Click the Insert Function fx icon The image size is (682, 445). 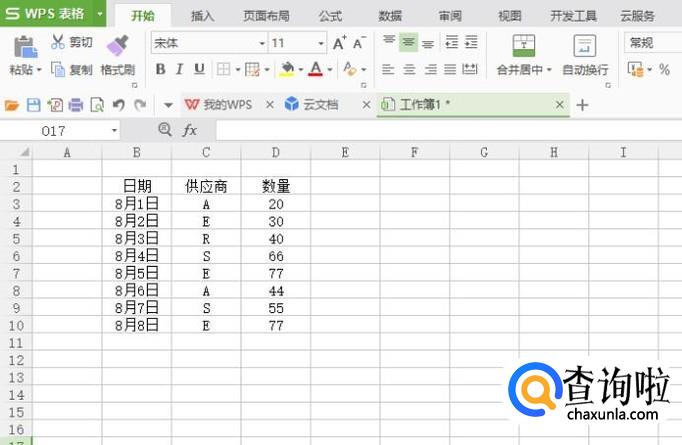coord(190,130)
